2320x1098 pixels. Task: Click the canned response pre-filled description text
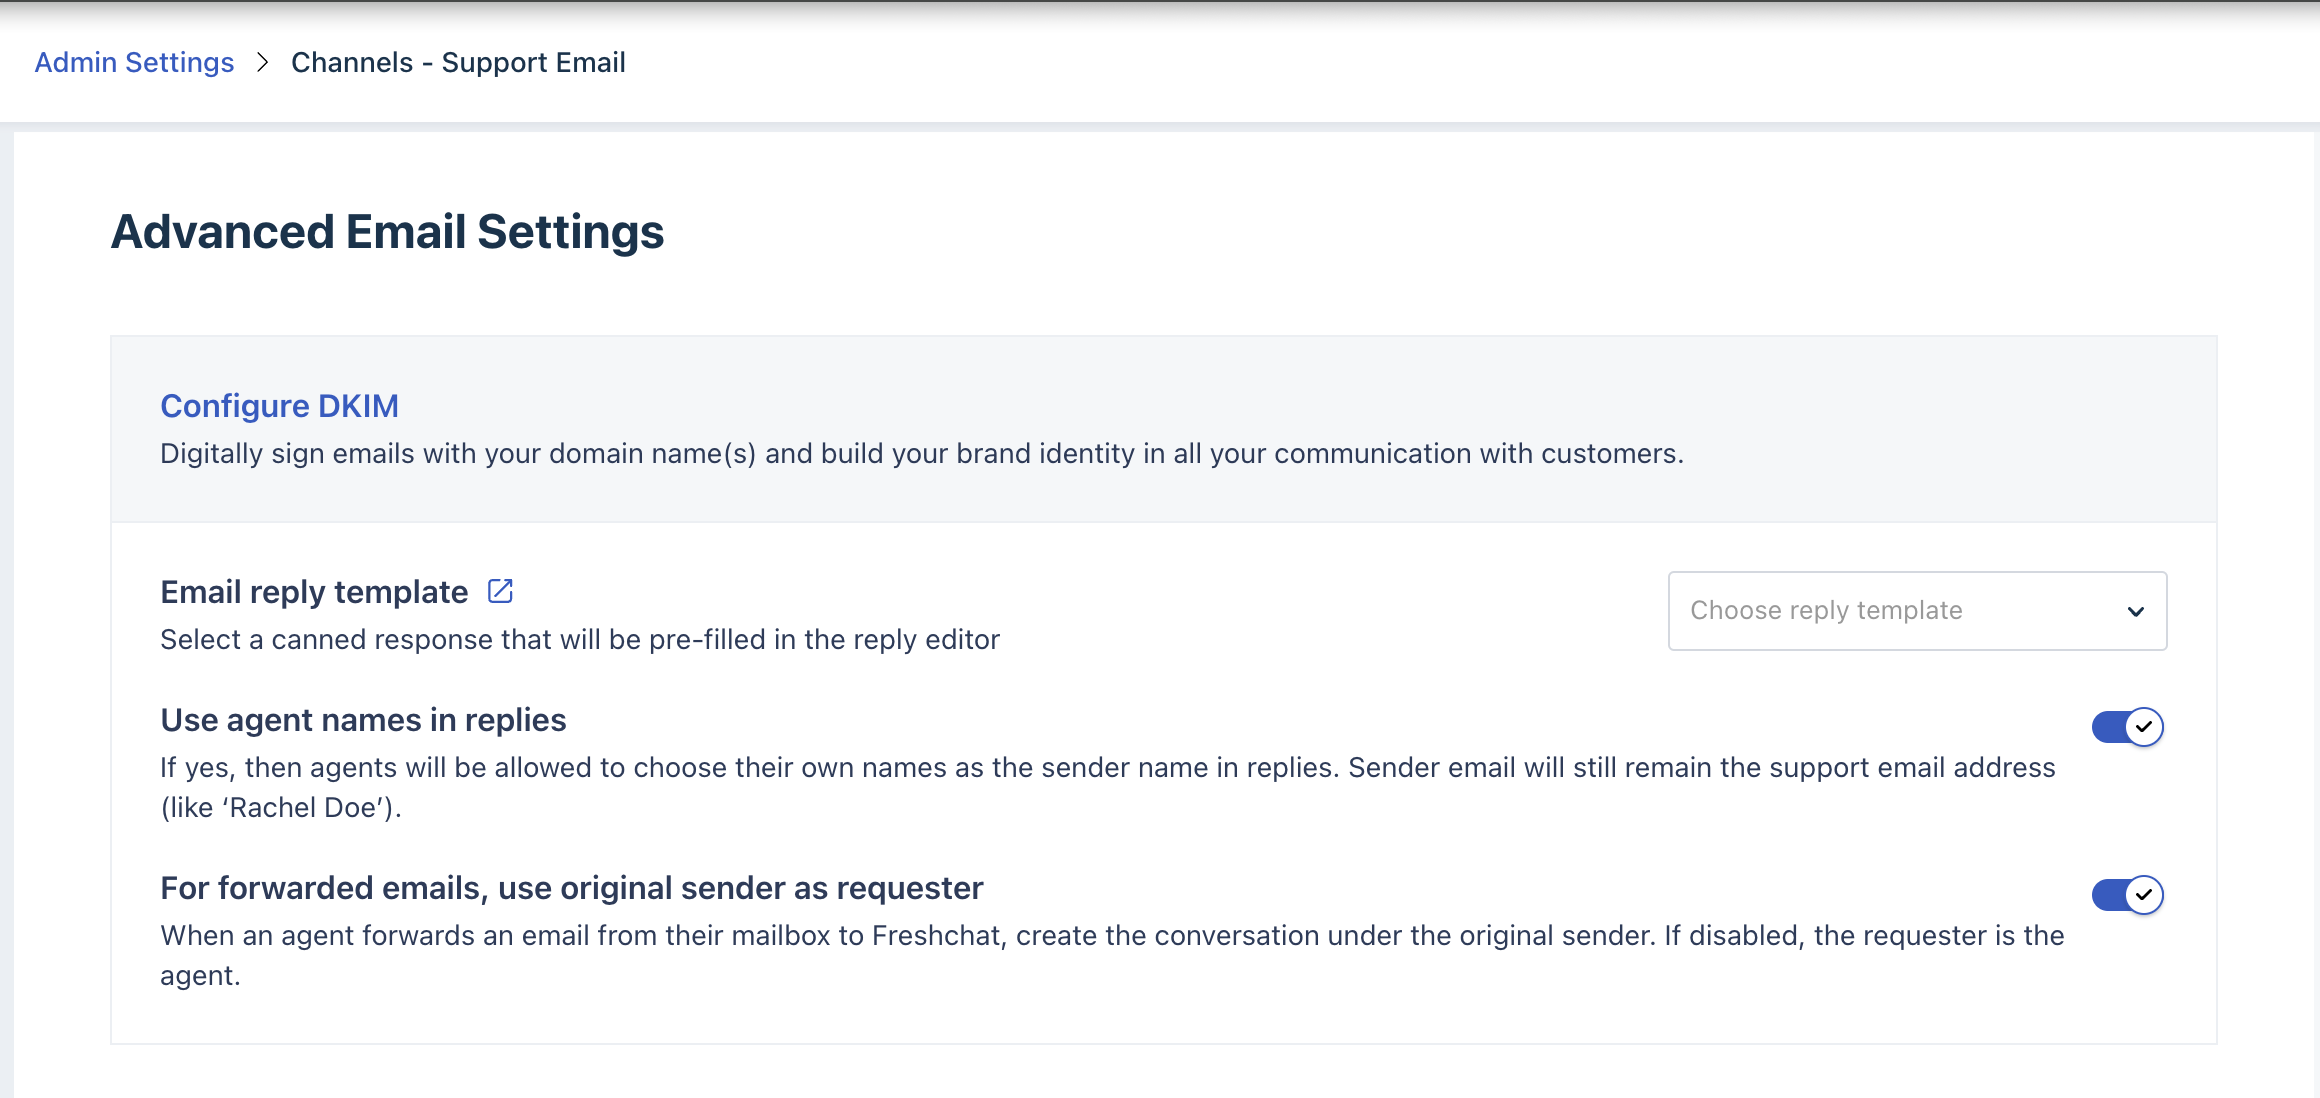coord(579,640)
